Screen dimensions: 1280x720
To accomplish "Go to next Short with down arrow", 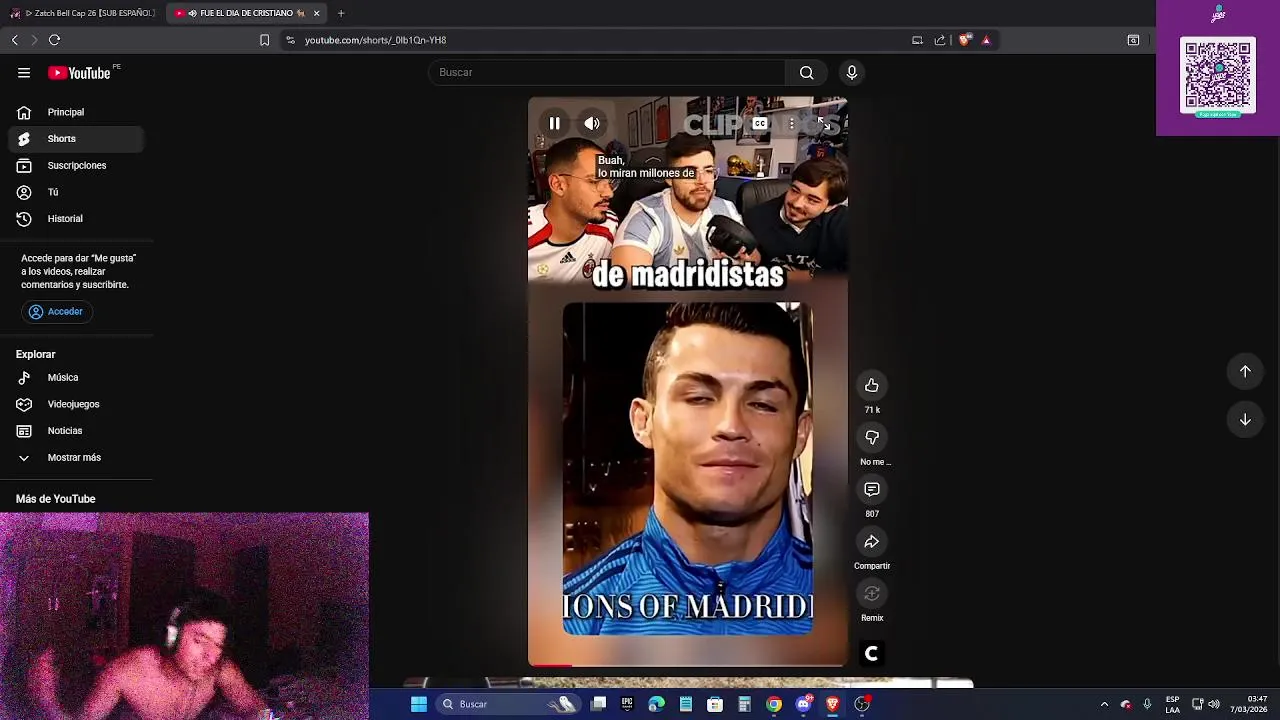I will pyautogui.click(x=1245, y=420).
